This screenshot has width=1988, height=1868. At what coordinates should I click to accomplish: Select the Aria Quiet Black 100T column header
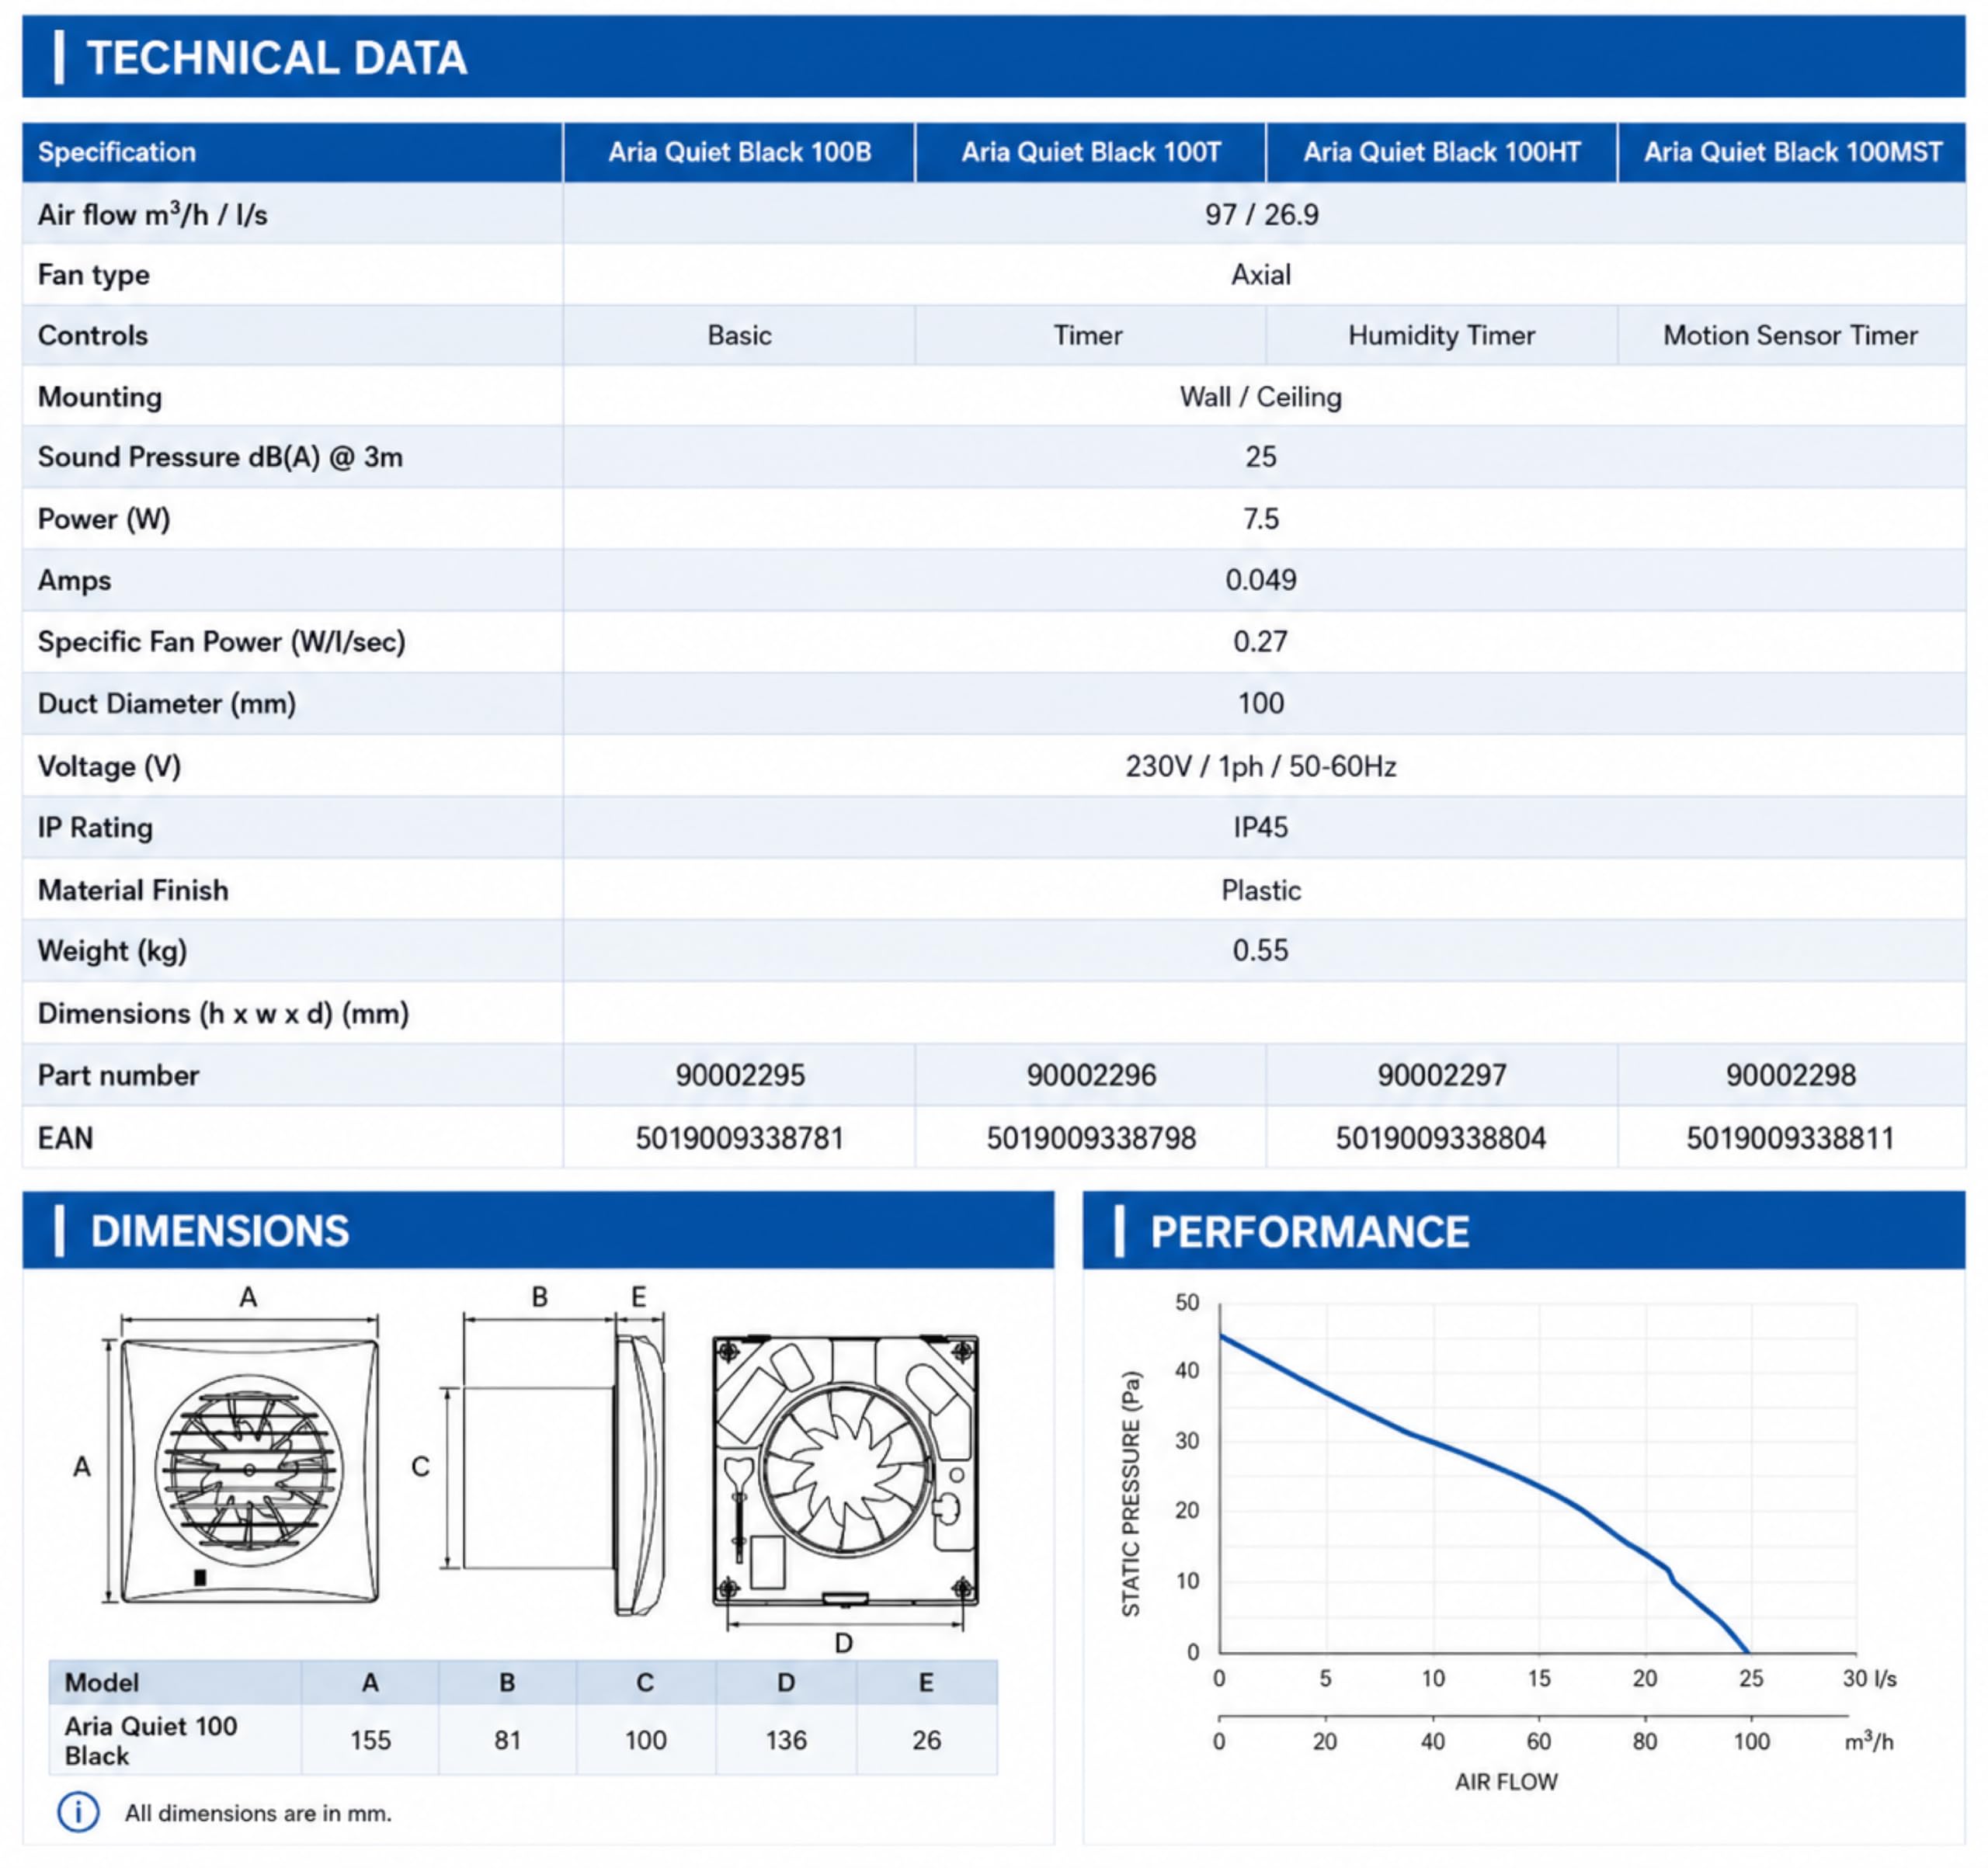(1091, 152)
